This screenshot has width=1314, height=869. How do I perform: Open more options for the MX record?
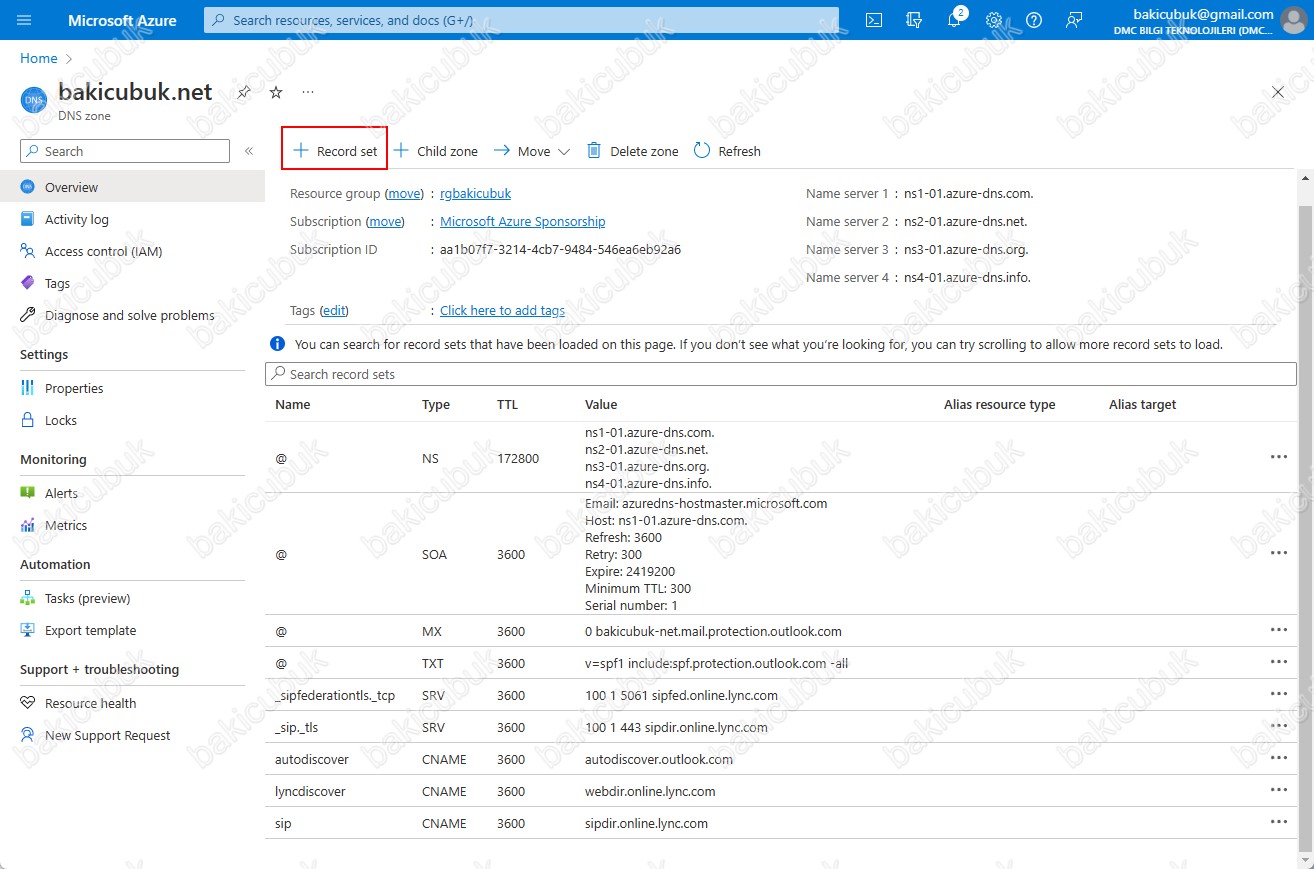[x=1278, y=630]
